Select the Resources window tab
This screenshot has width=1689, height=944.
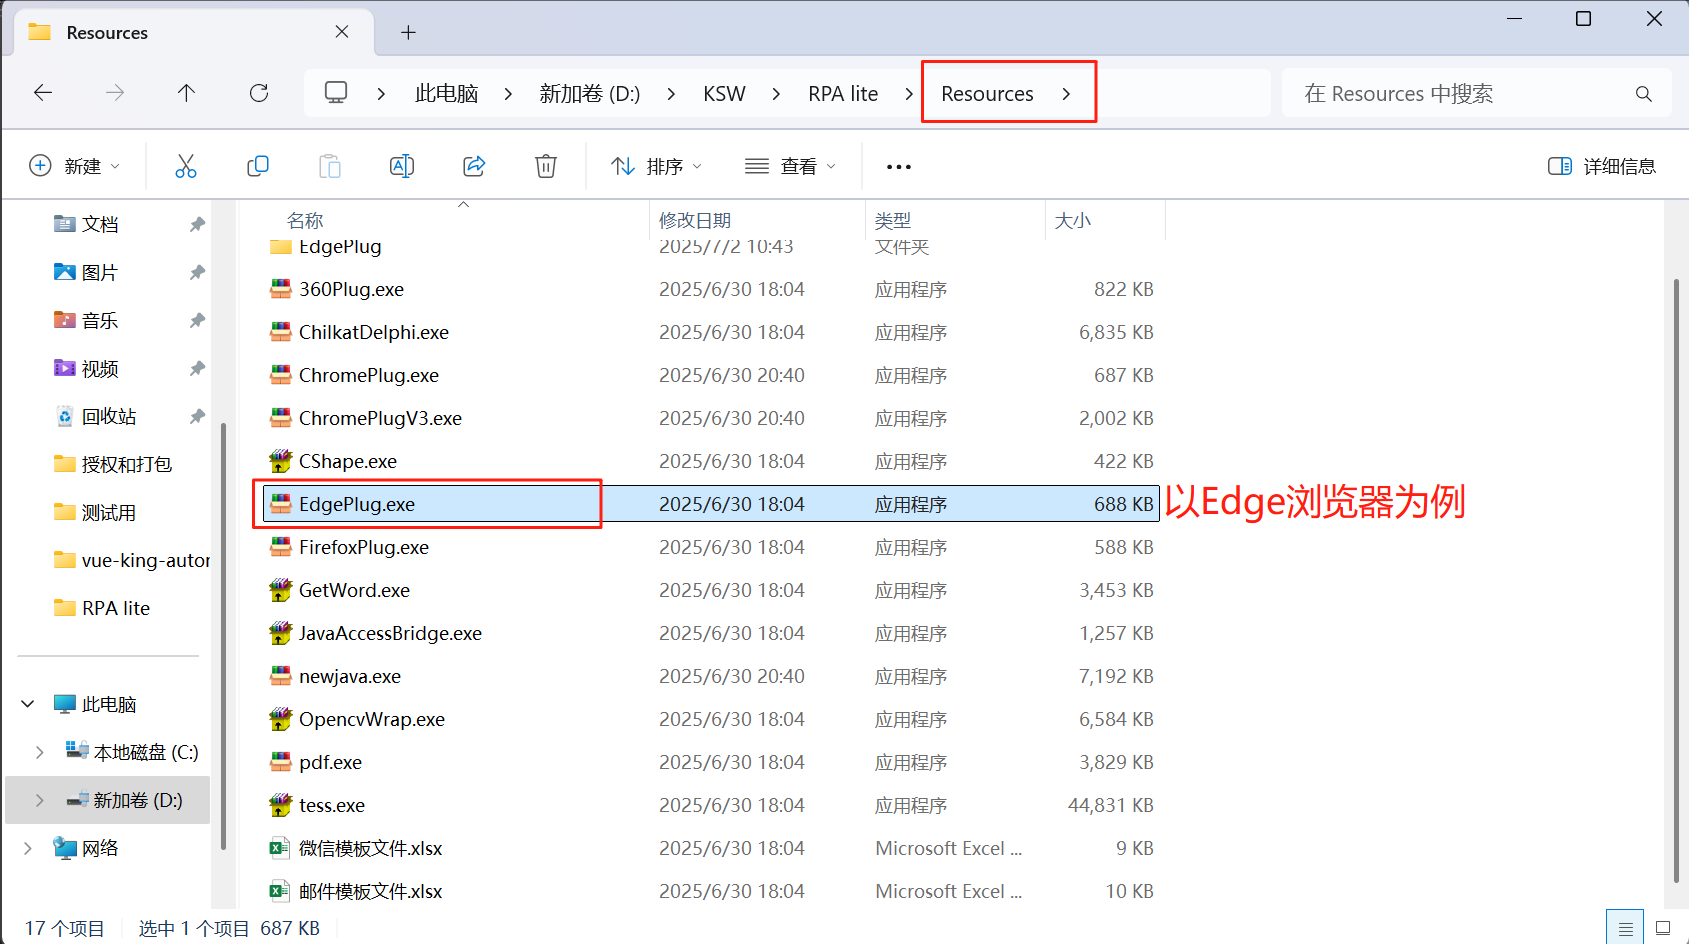point(194,32)
